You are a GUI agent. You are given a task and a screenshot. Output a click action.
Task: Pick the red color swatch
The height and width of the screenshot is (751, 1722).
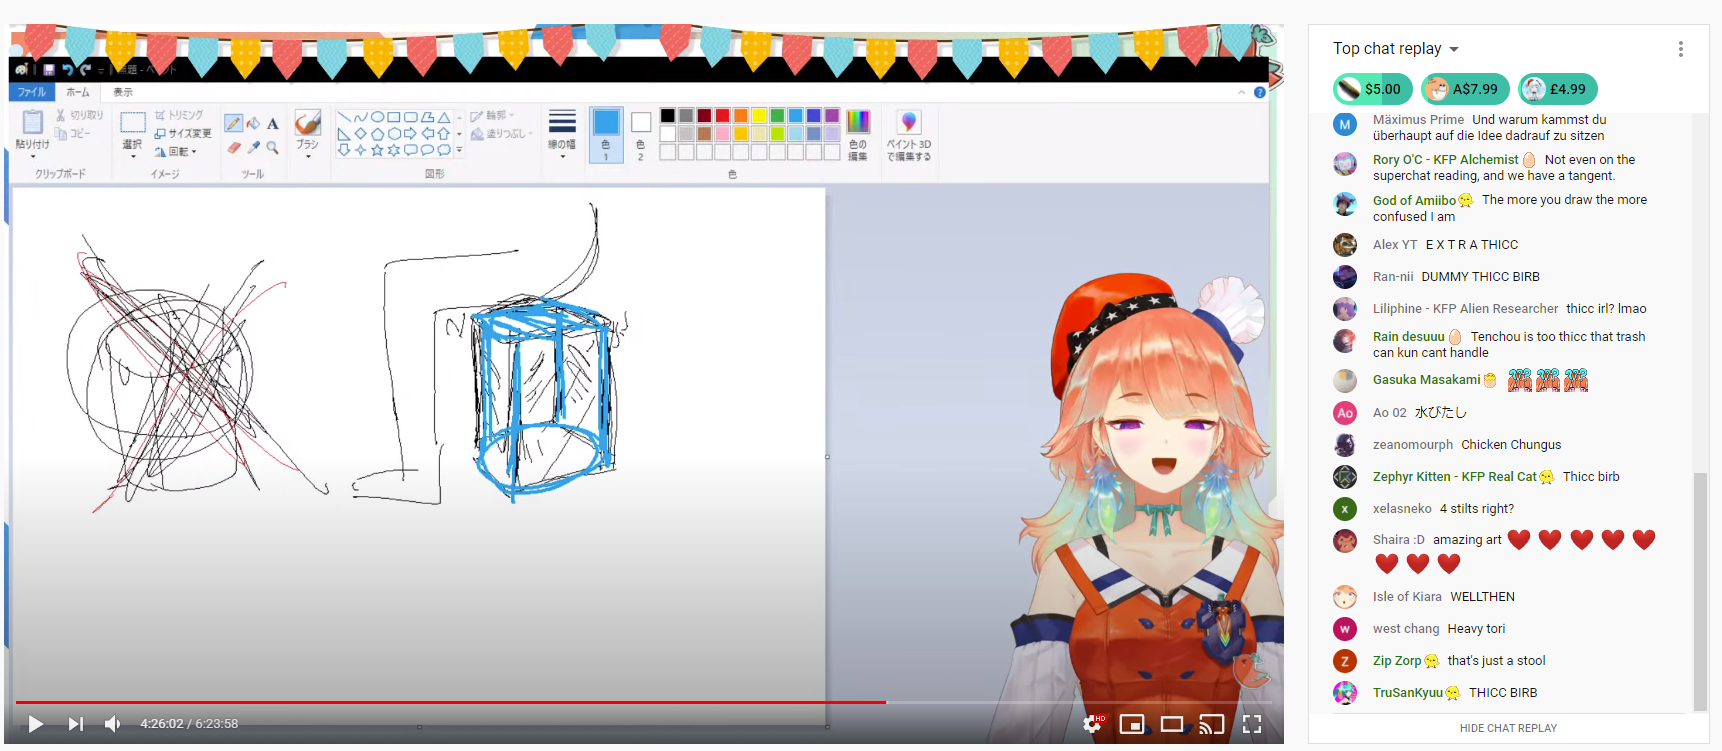click(722, 116)
